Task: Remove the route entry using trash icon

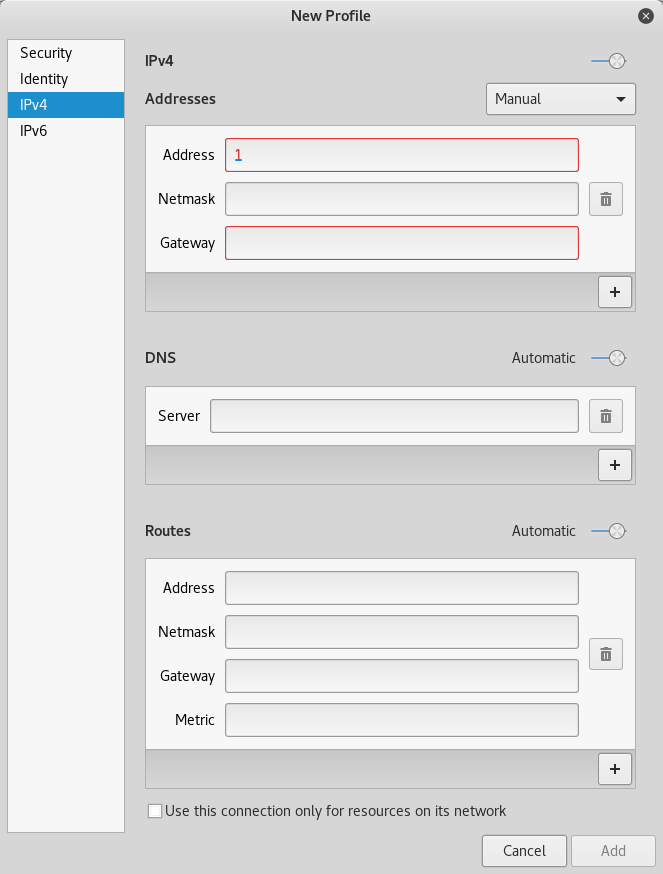Action: (x=605, y=655)
